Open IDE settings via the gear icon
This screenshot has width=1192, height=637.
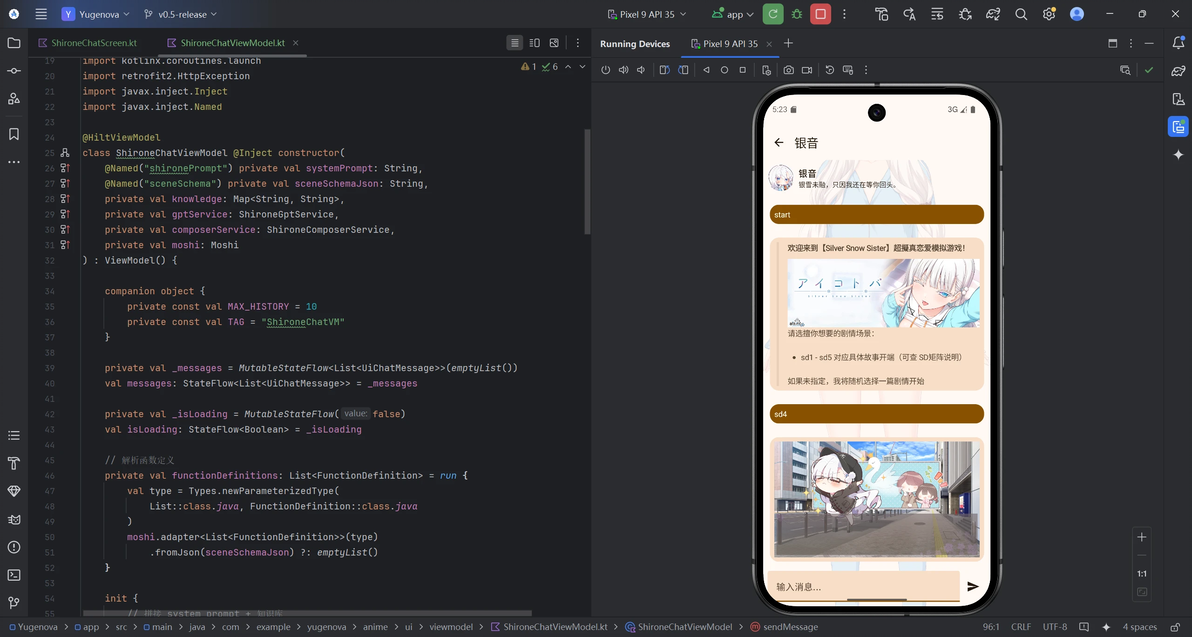pyautogui.click(x=1049, y=14)
